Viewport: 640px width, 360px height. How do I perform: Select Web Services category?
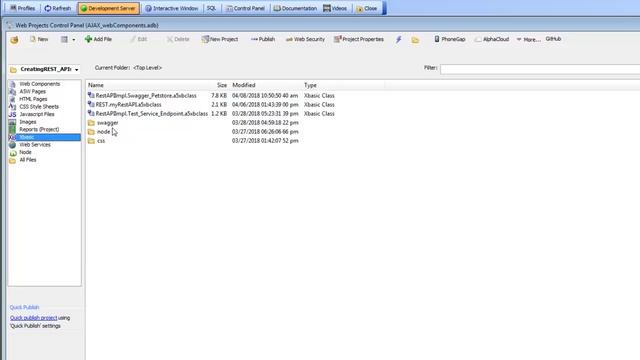35,144
